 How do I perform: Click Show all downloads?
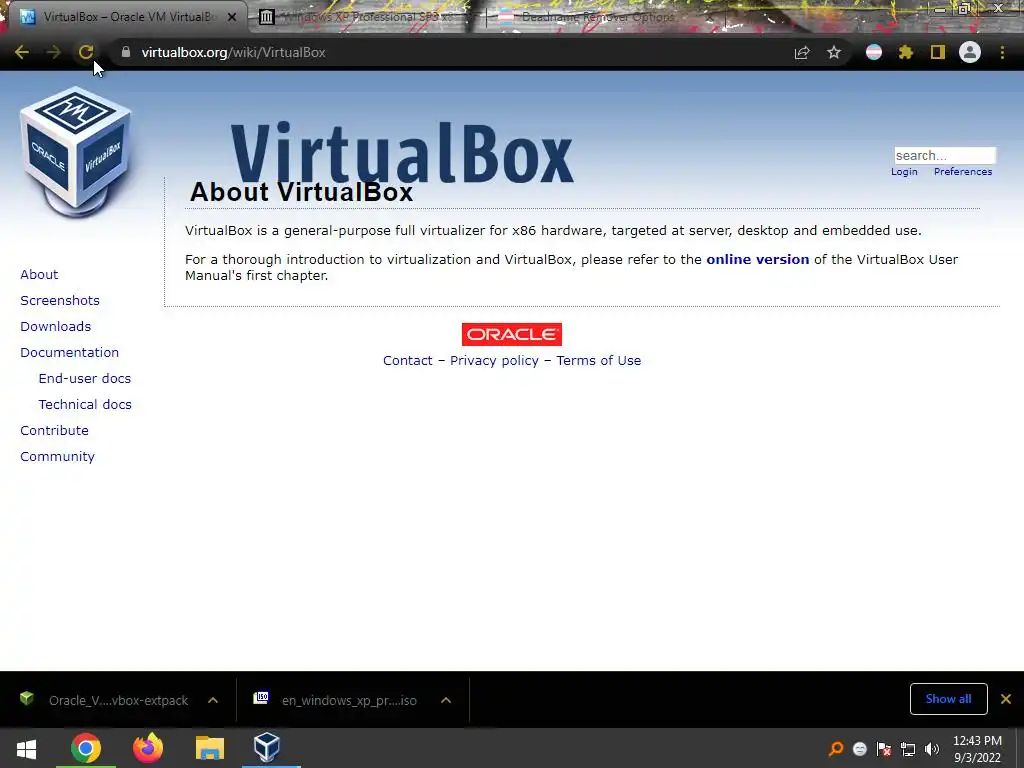click(x=948, y=699)
